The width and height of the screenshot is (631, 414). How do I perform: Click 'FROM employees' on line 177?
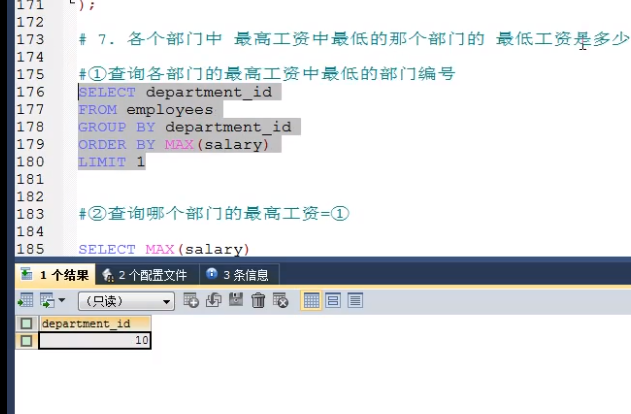(146, 109)
